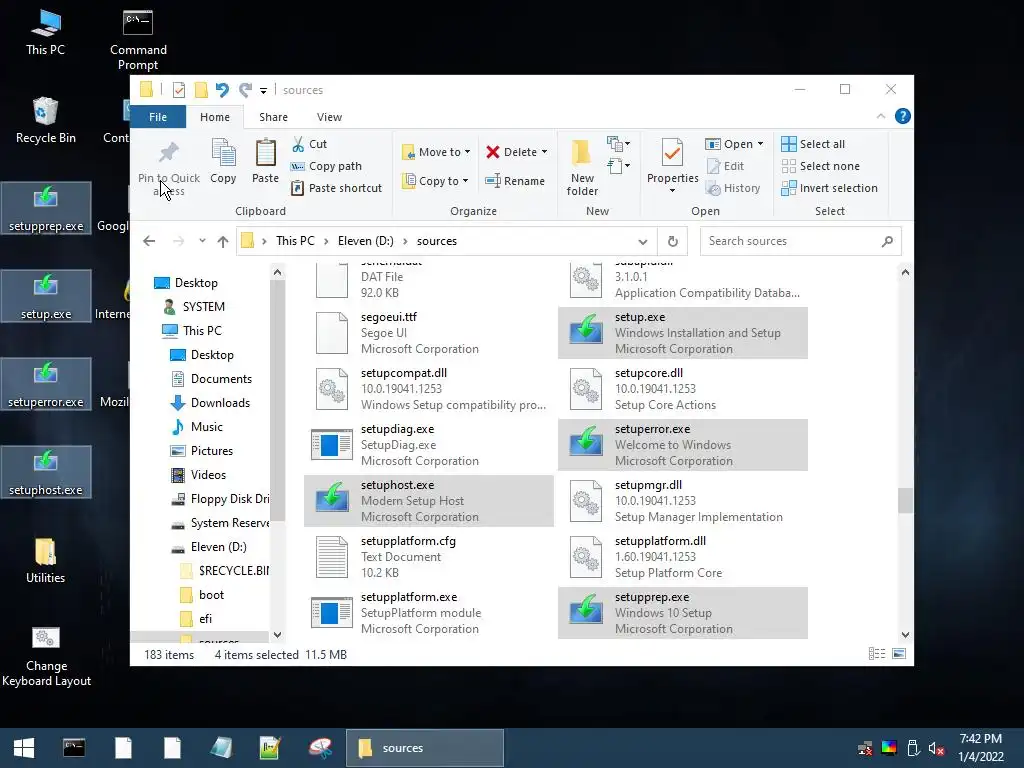Click Invert selection
Screen dimensions: 1024x768
[x=829, y=188]
